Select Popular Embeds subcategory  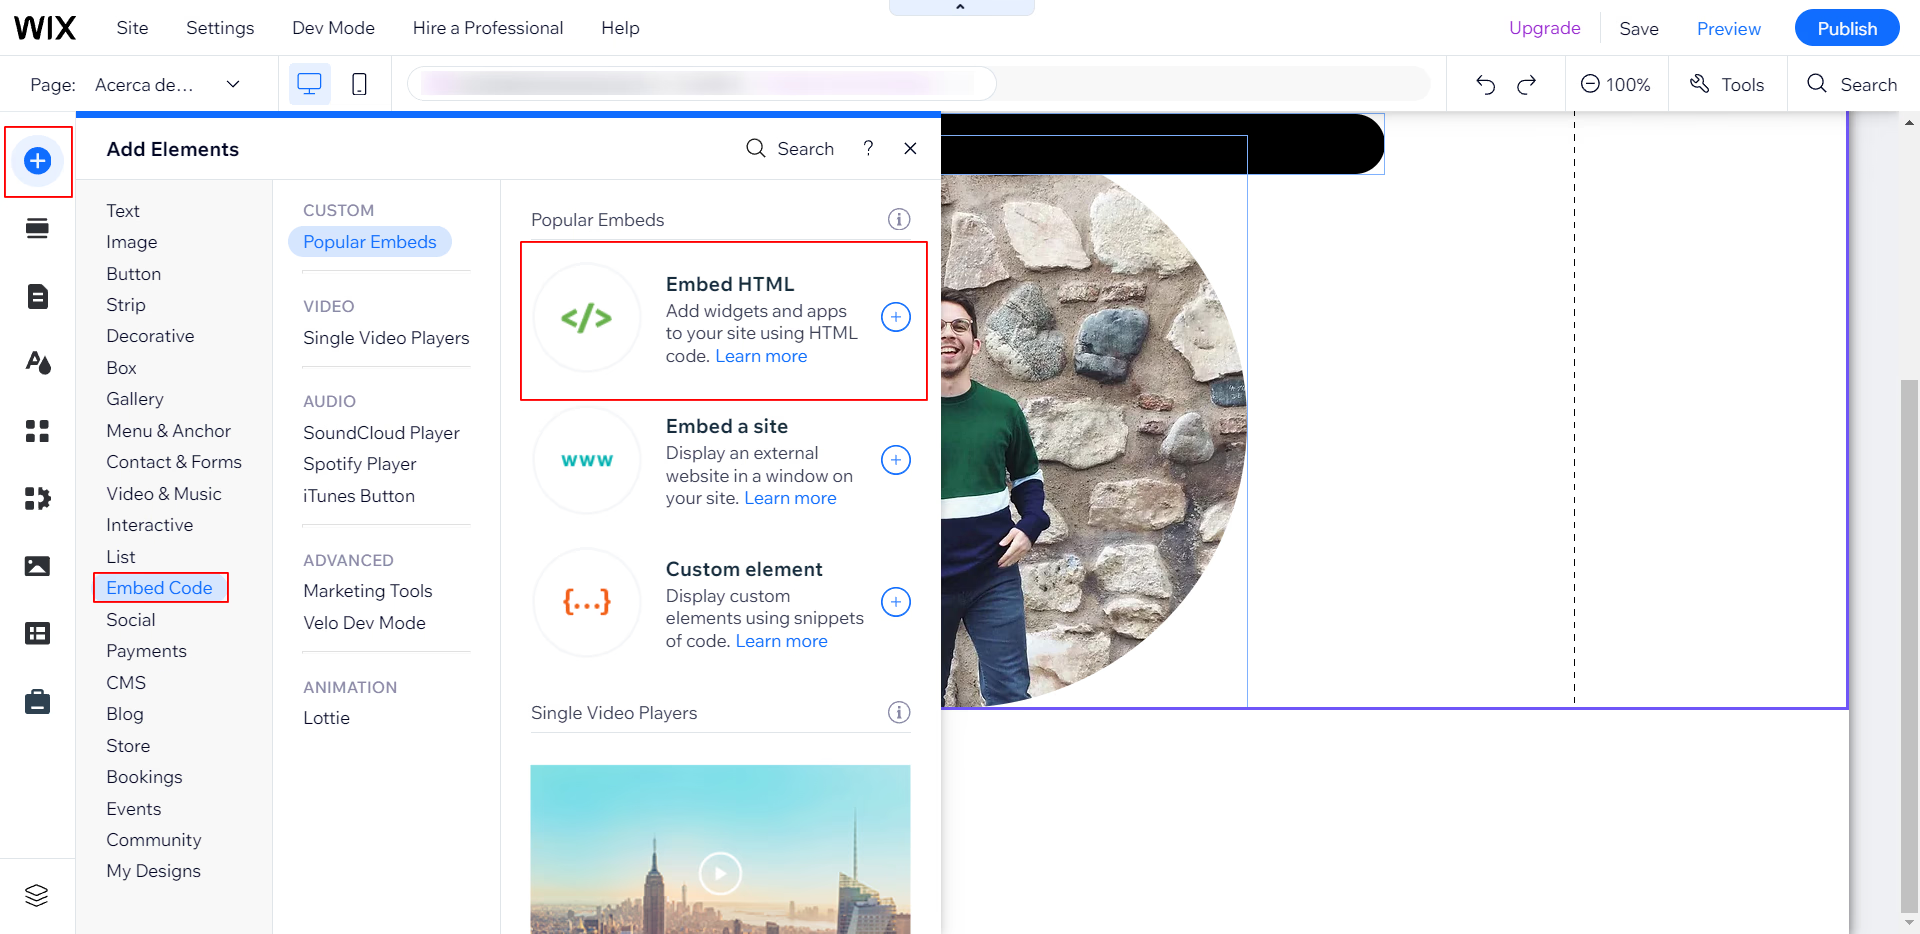(370, 242)
